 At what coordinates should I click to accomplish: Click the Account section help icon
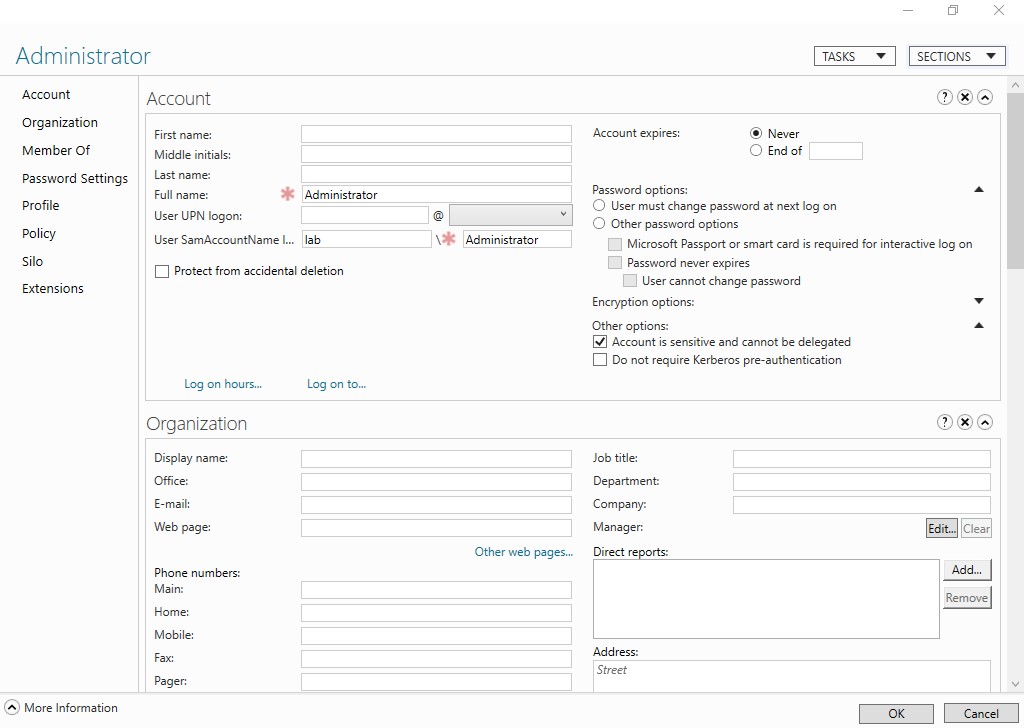point(945,97)
